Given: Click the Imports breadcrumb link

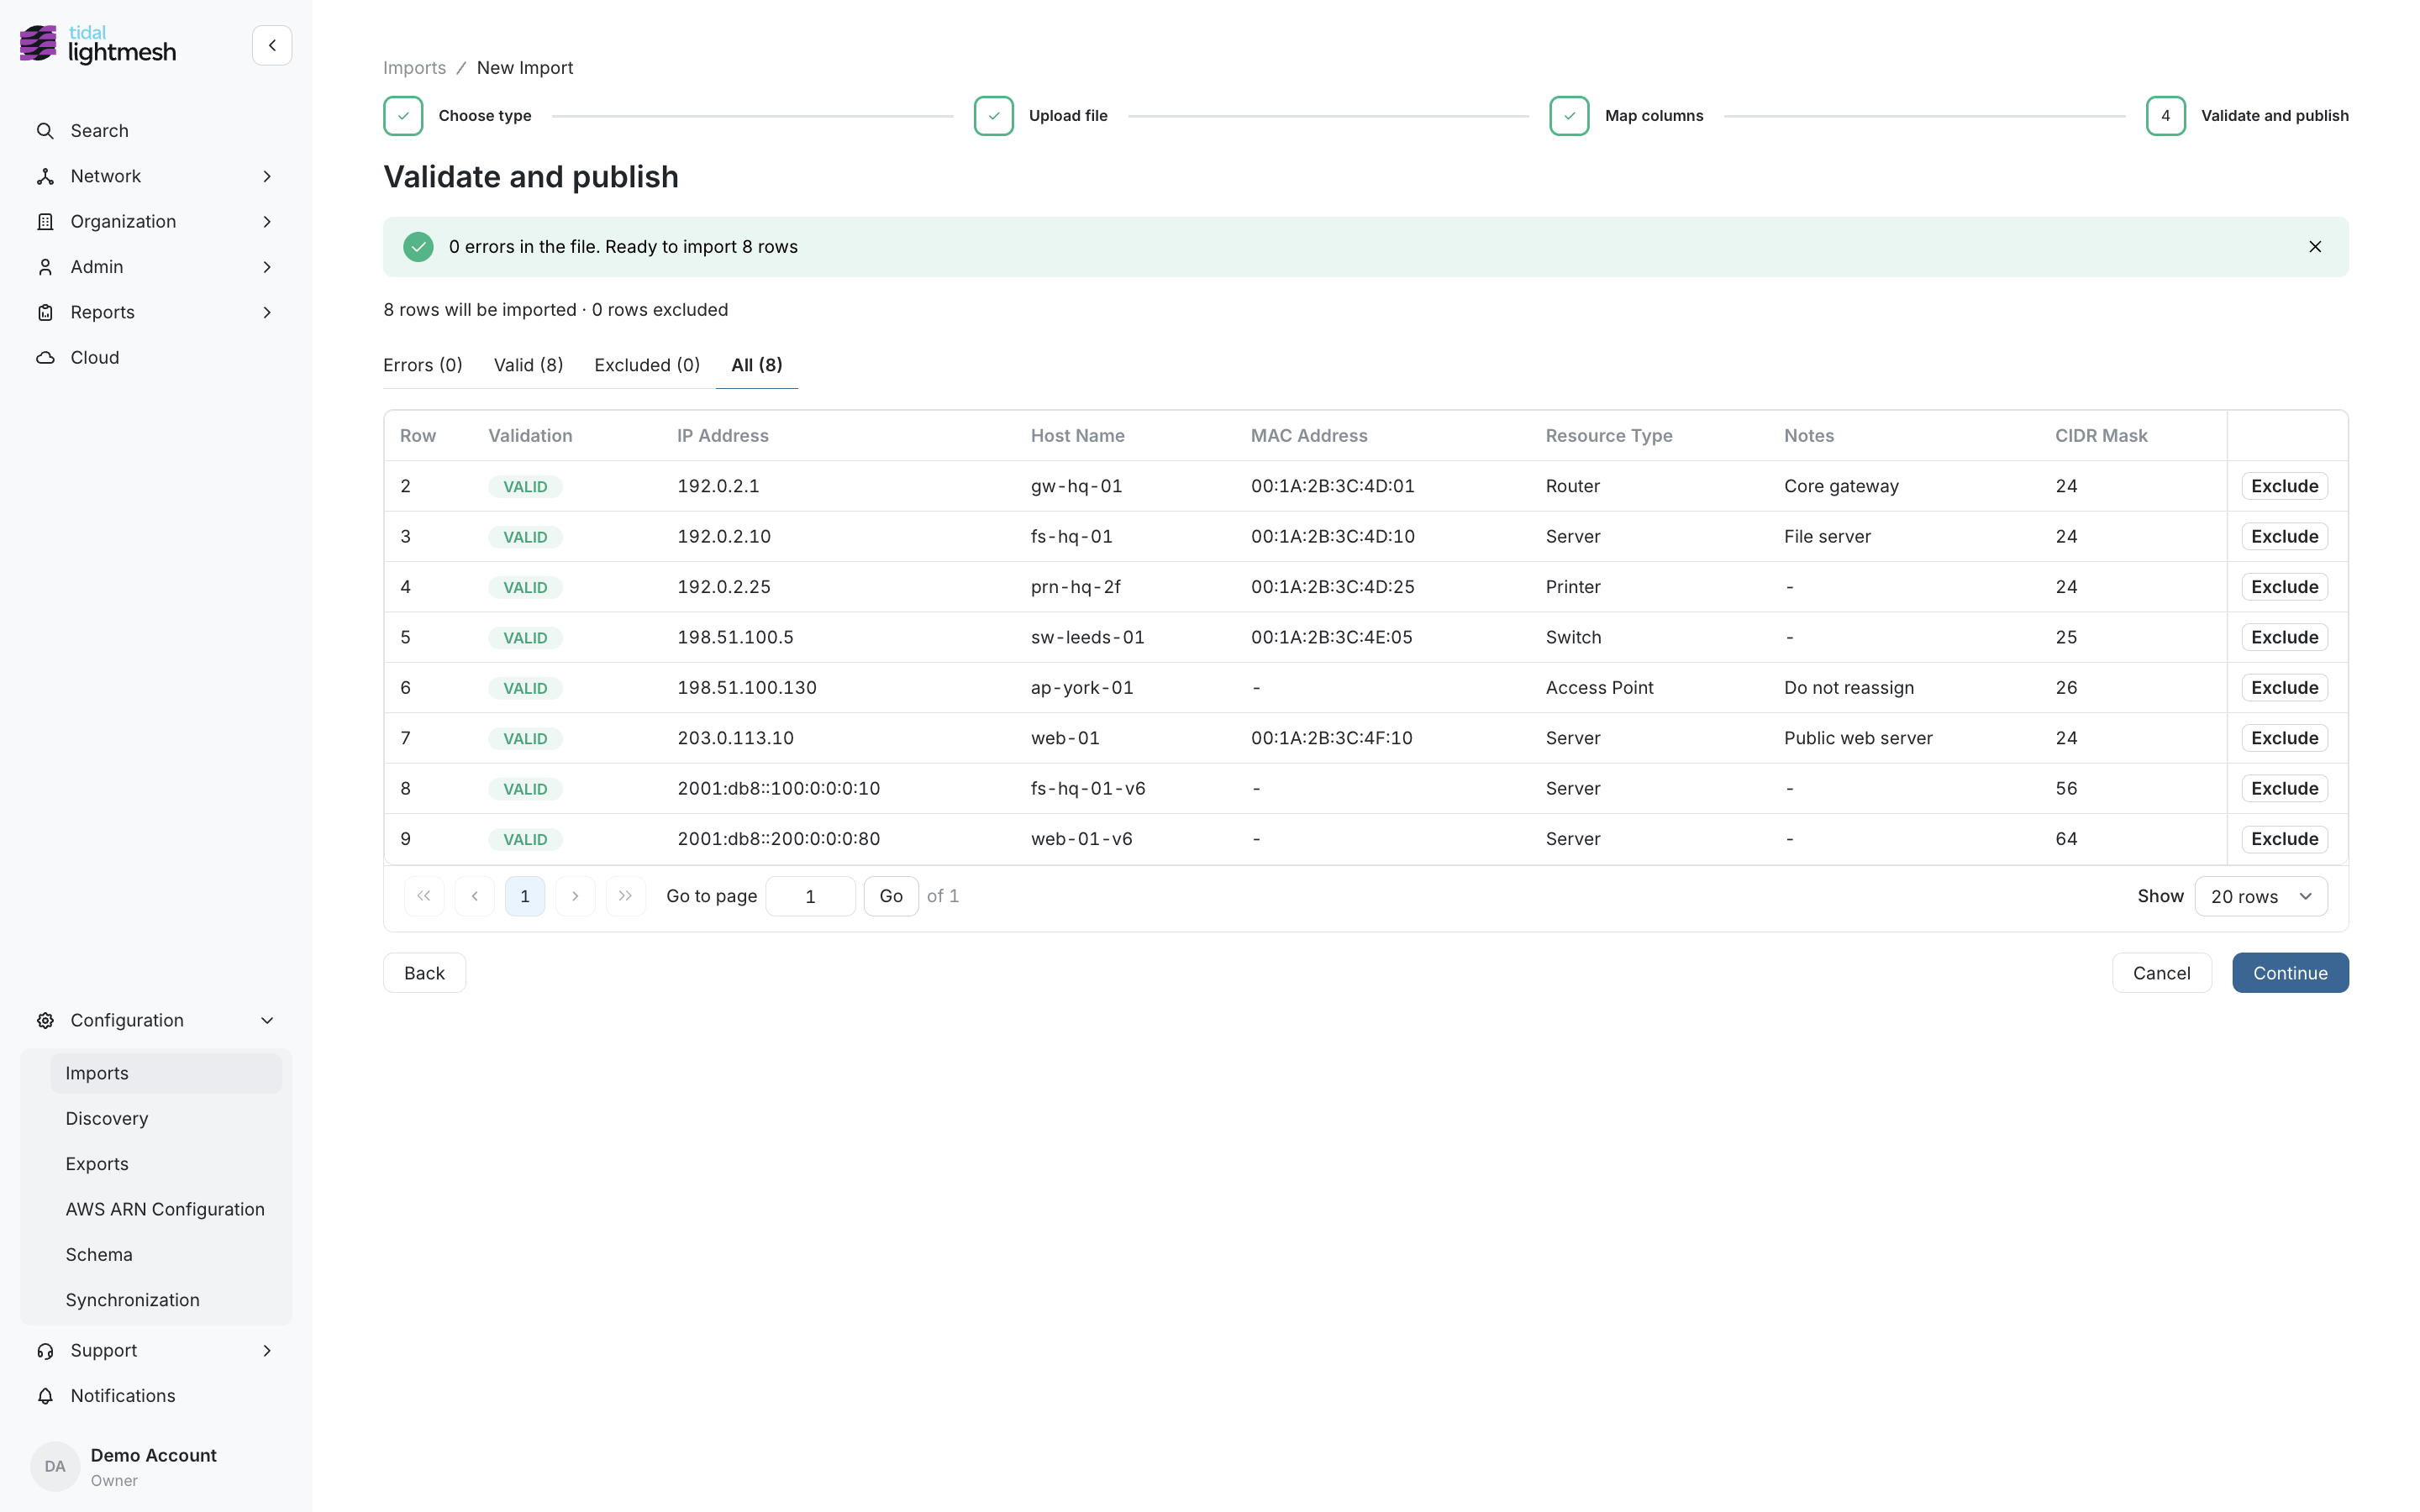Looking at the screenshot, I should [x=414, y=68].
